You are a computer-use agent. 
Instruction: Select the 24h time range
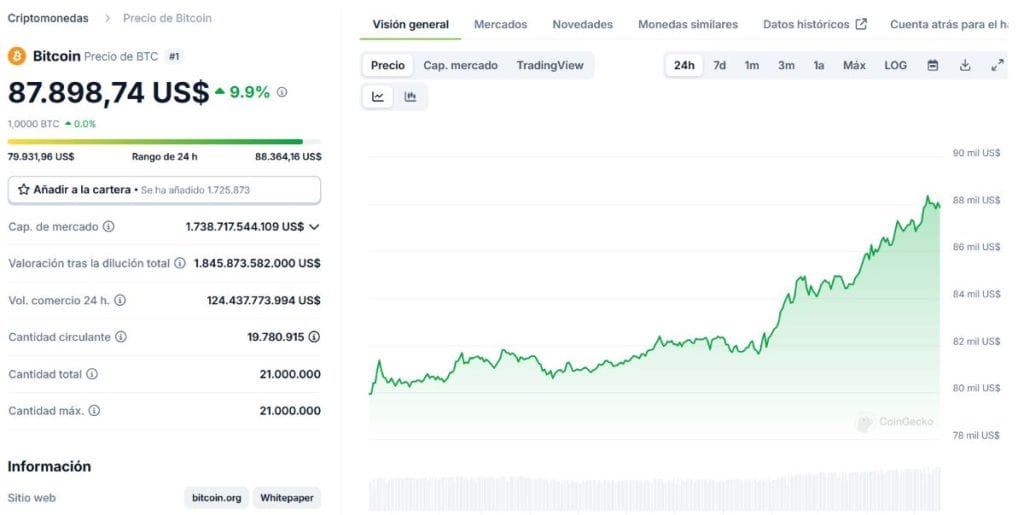pyautogui.click(x=684, y=65)
